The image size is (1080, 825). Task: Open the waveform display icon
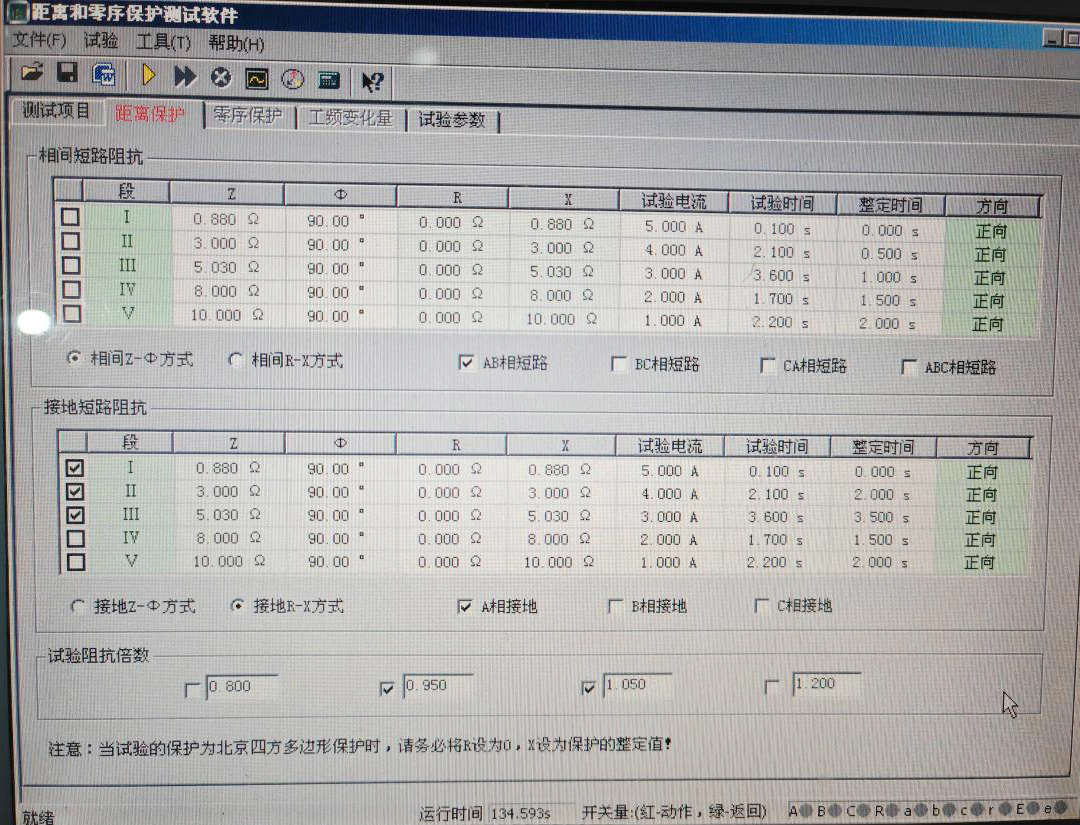(x=257, y=79)
